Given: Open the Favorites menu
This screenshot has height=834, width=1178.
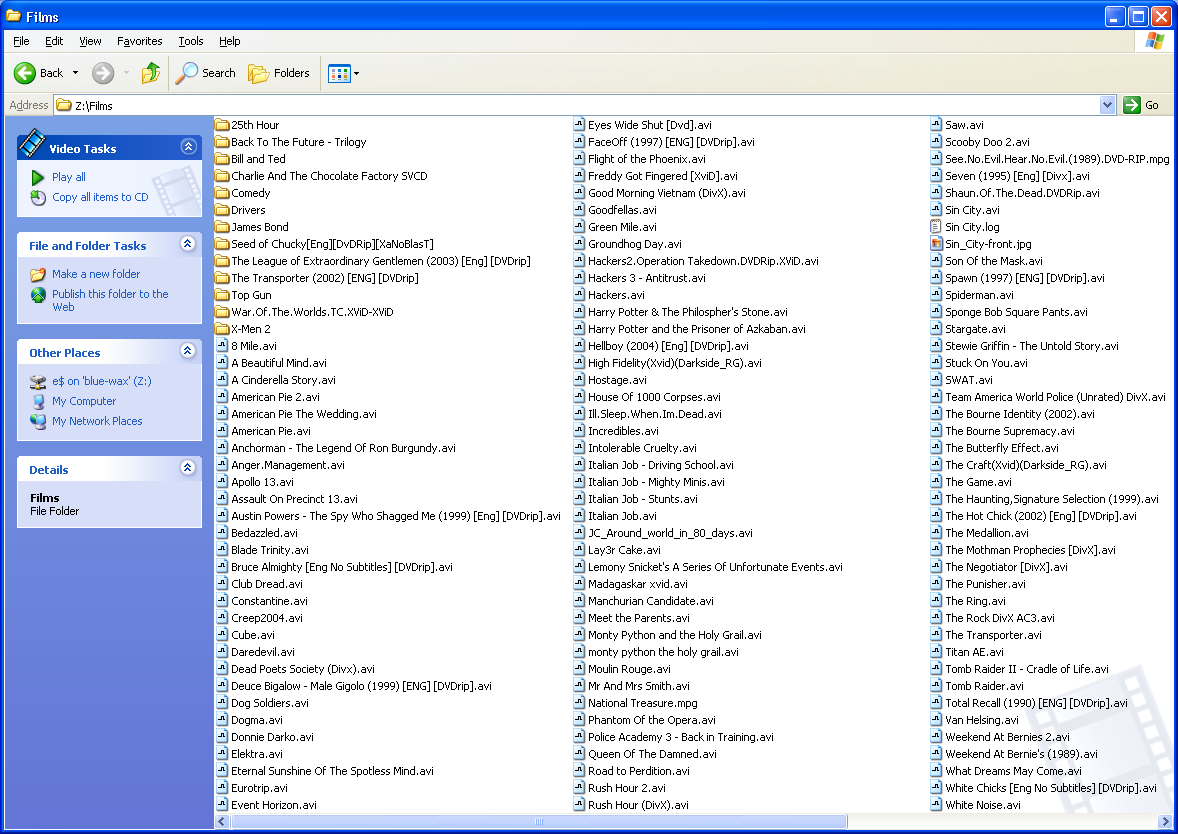Looking at the screenshot, I should [x=140, y=41].
